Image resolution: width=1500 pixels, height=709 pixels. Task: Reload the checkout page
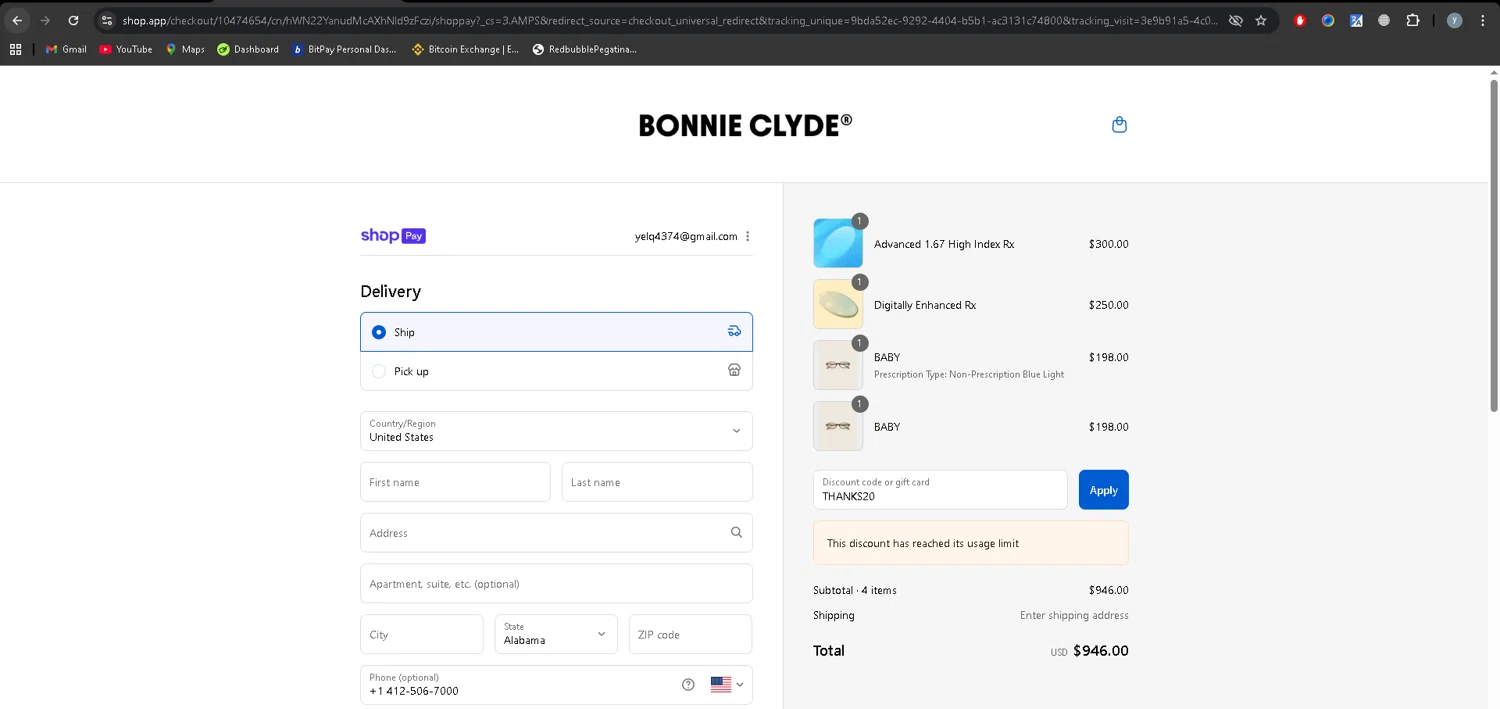(x=73, y=20)
